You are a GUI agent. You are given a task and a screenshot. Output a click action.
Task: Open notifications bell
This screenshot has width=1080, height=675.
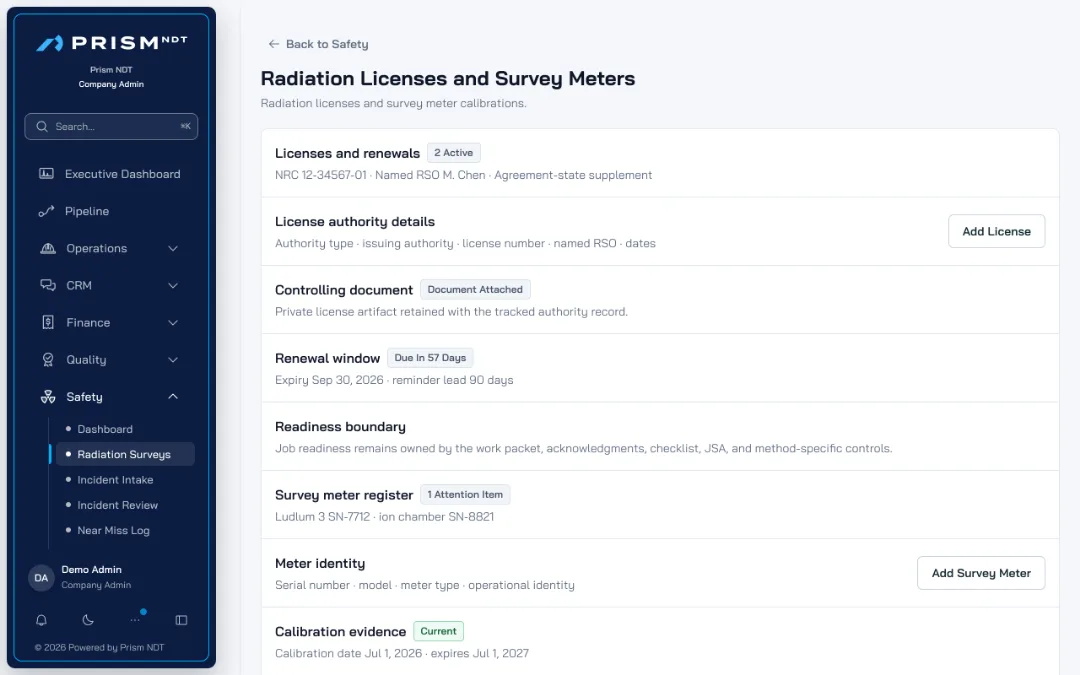point(41,620)
